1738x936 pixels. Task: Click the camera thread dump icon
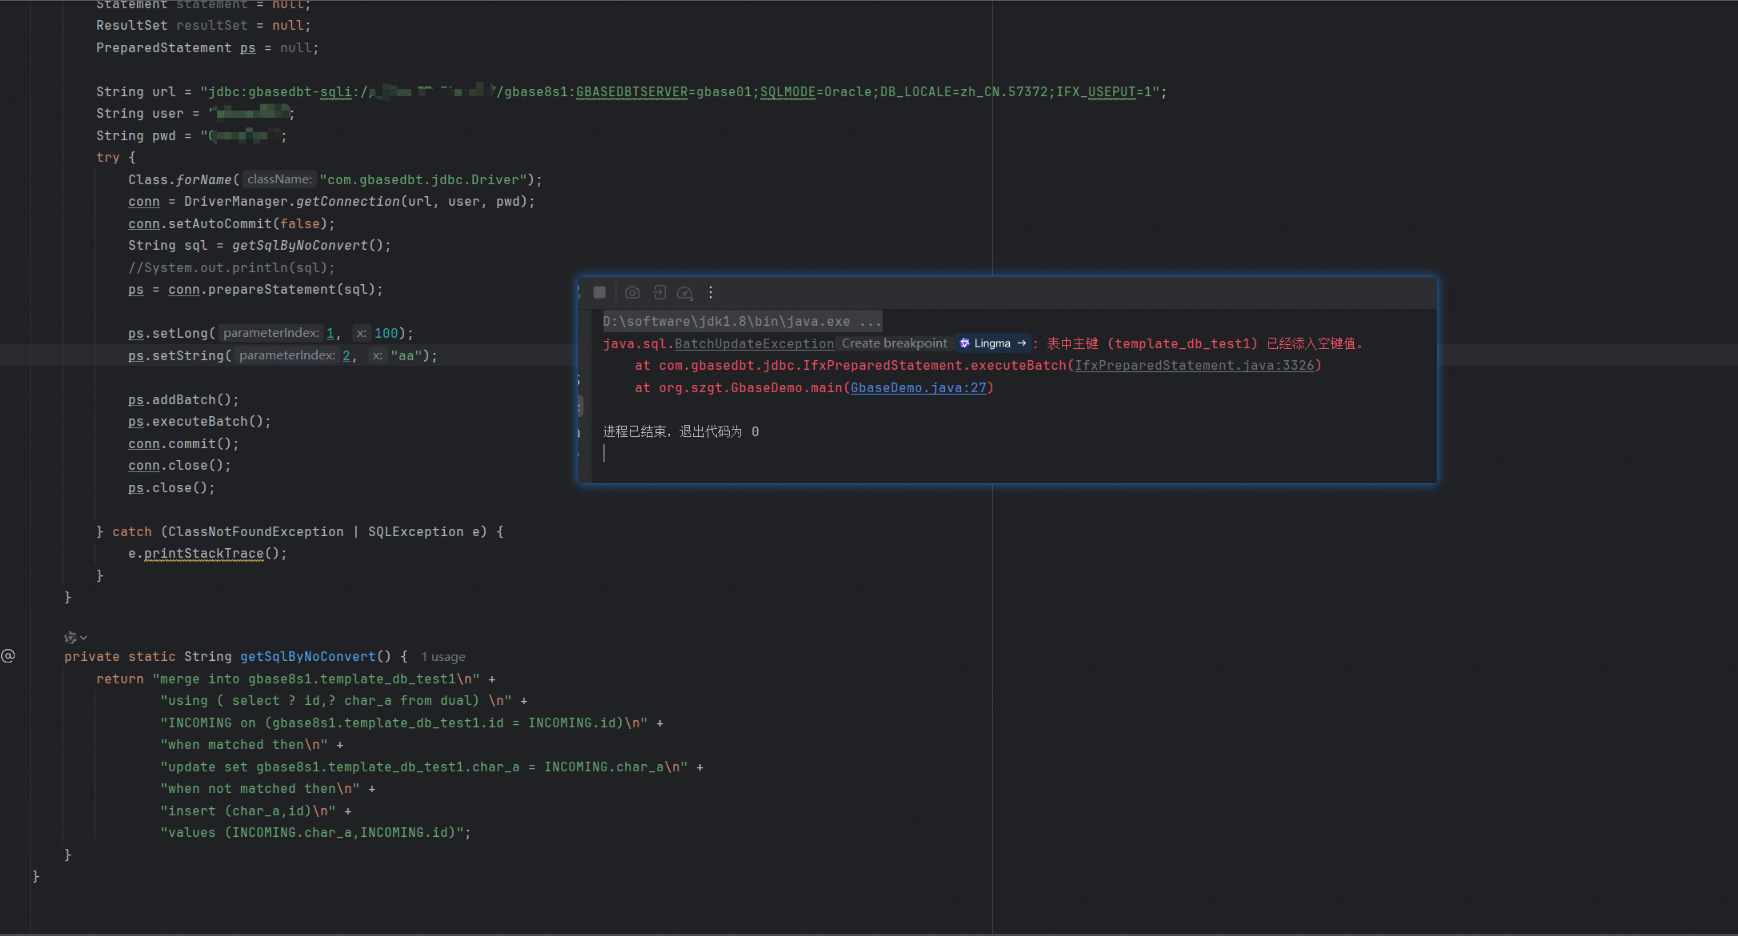click(x=632, y=293)
